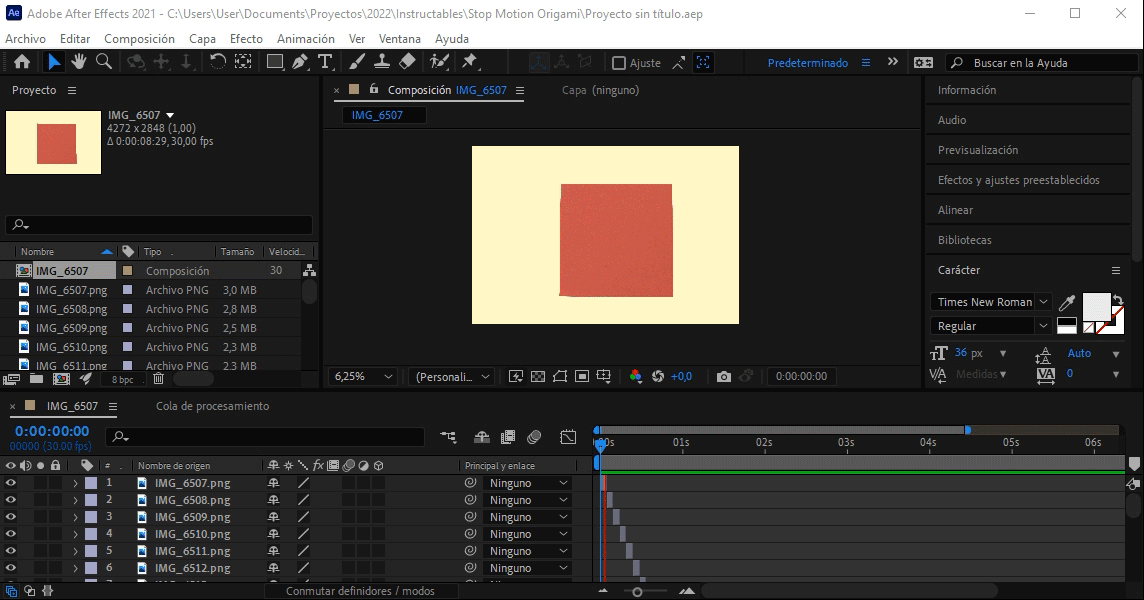Screen dimensions: 1144x600
Task: Enable the Ajuste snapping checkbox
Action: (x=619, y=63)
